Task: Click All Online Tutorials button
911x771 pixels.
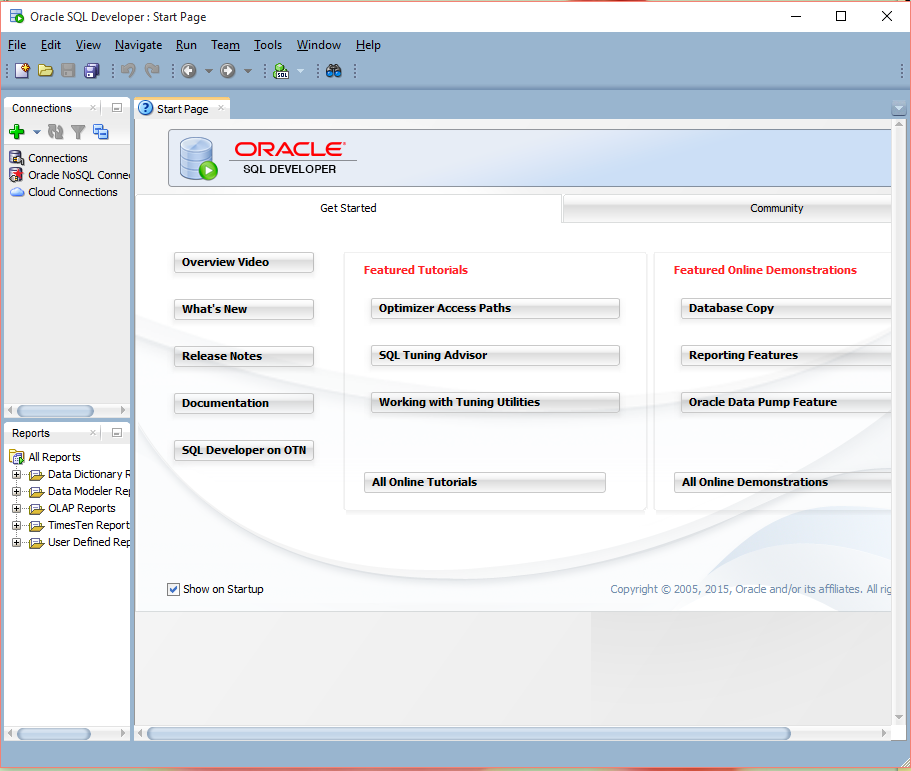Action: coord(485,482)
